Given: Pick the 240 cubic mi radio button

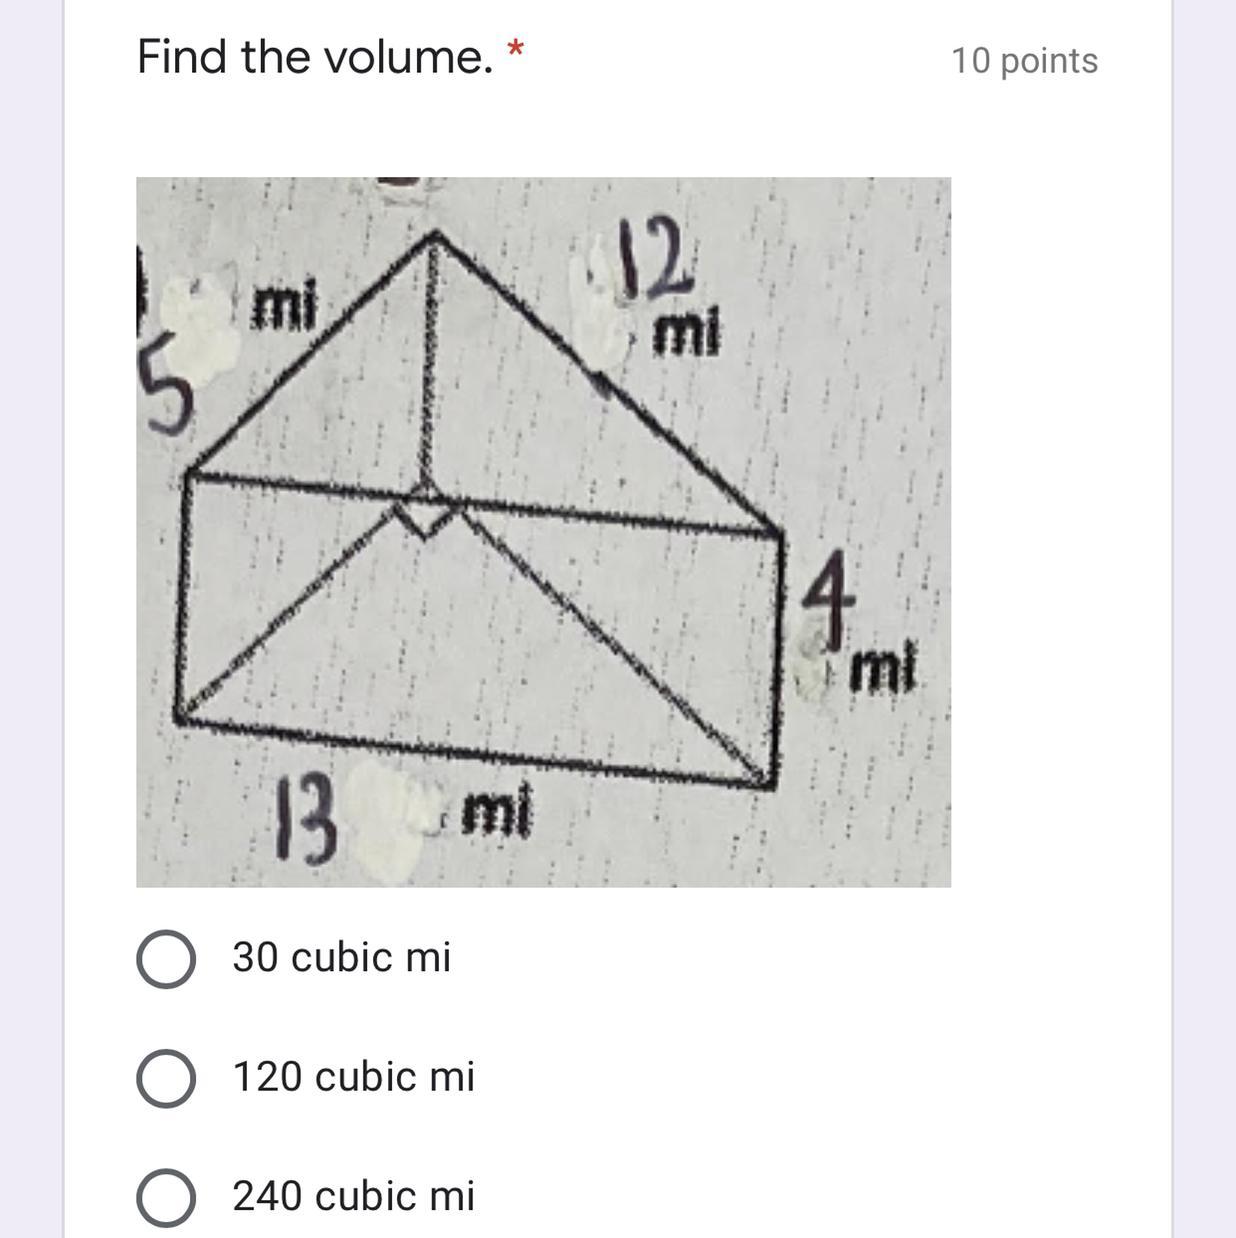Looking at the screenshot, I should [x=165, y=1198].
